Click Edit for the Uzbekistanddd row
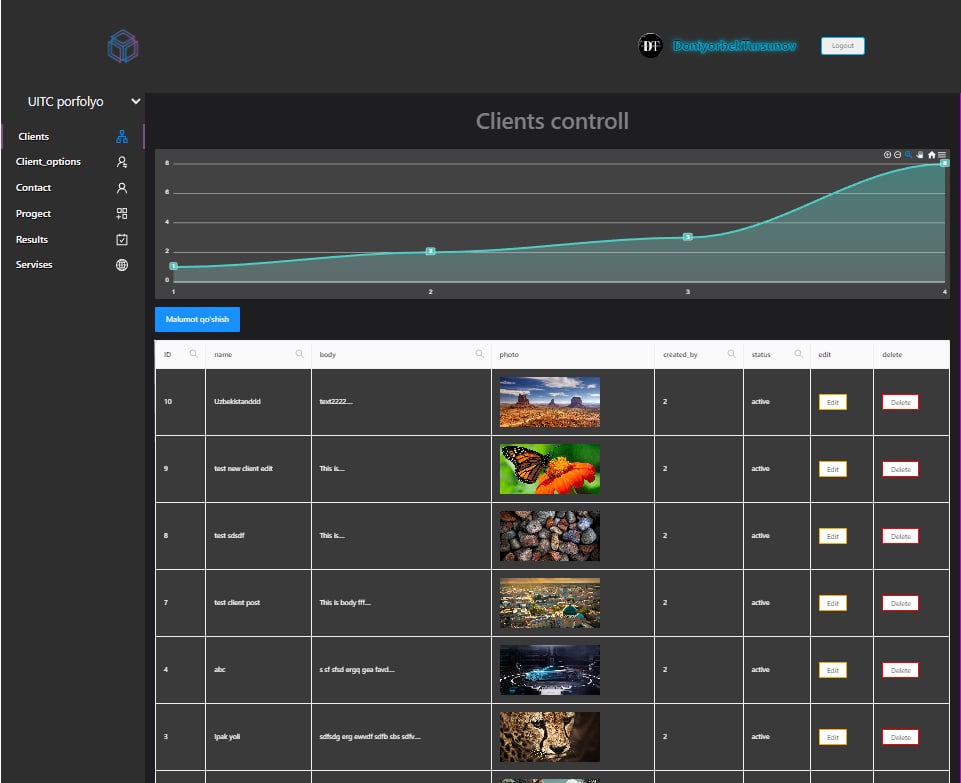This screenshot has width=961, height=783. 832,402
